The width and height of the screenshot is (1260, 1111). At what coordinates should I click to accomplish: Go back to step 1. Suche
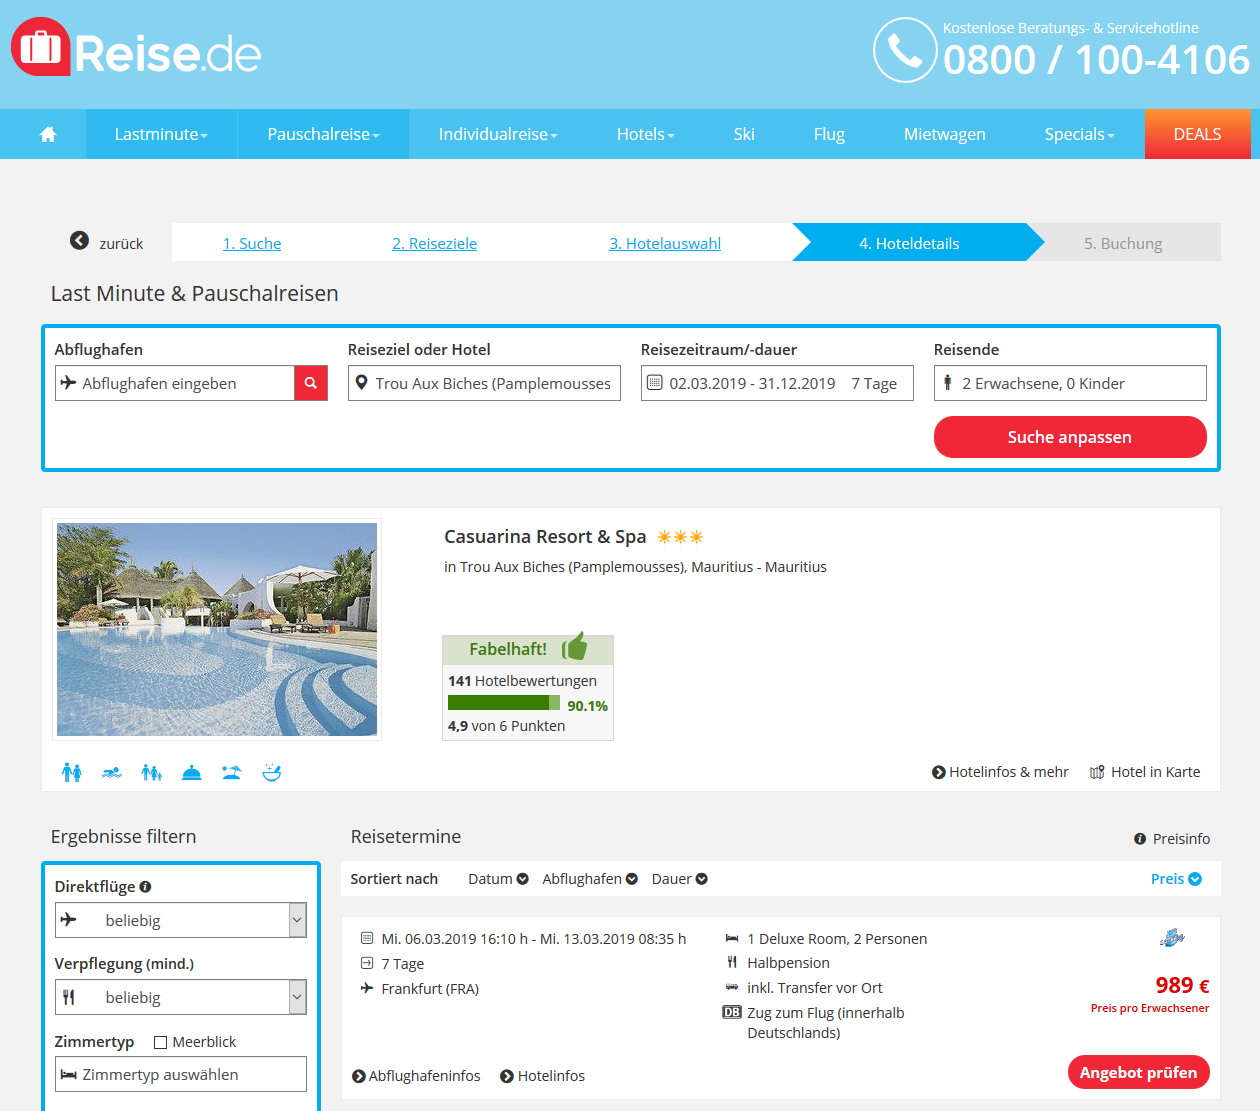pyautogui.click(x=252, y=243)
